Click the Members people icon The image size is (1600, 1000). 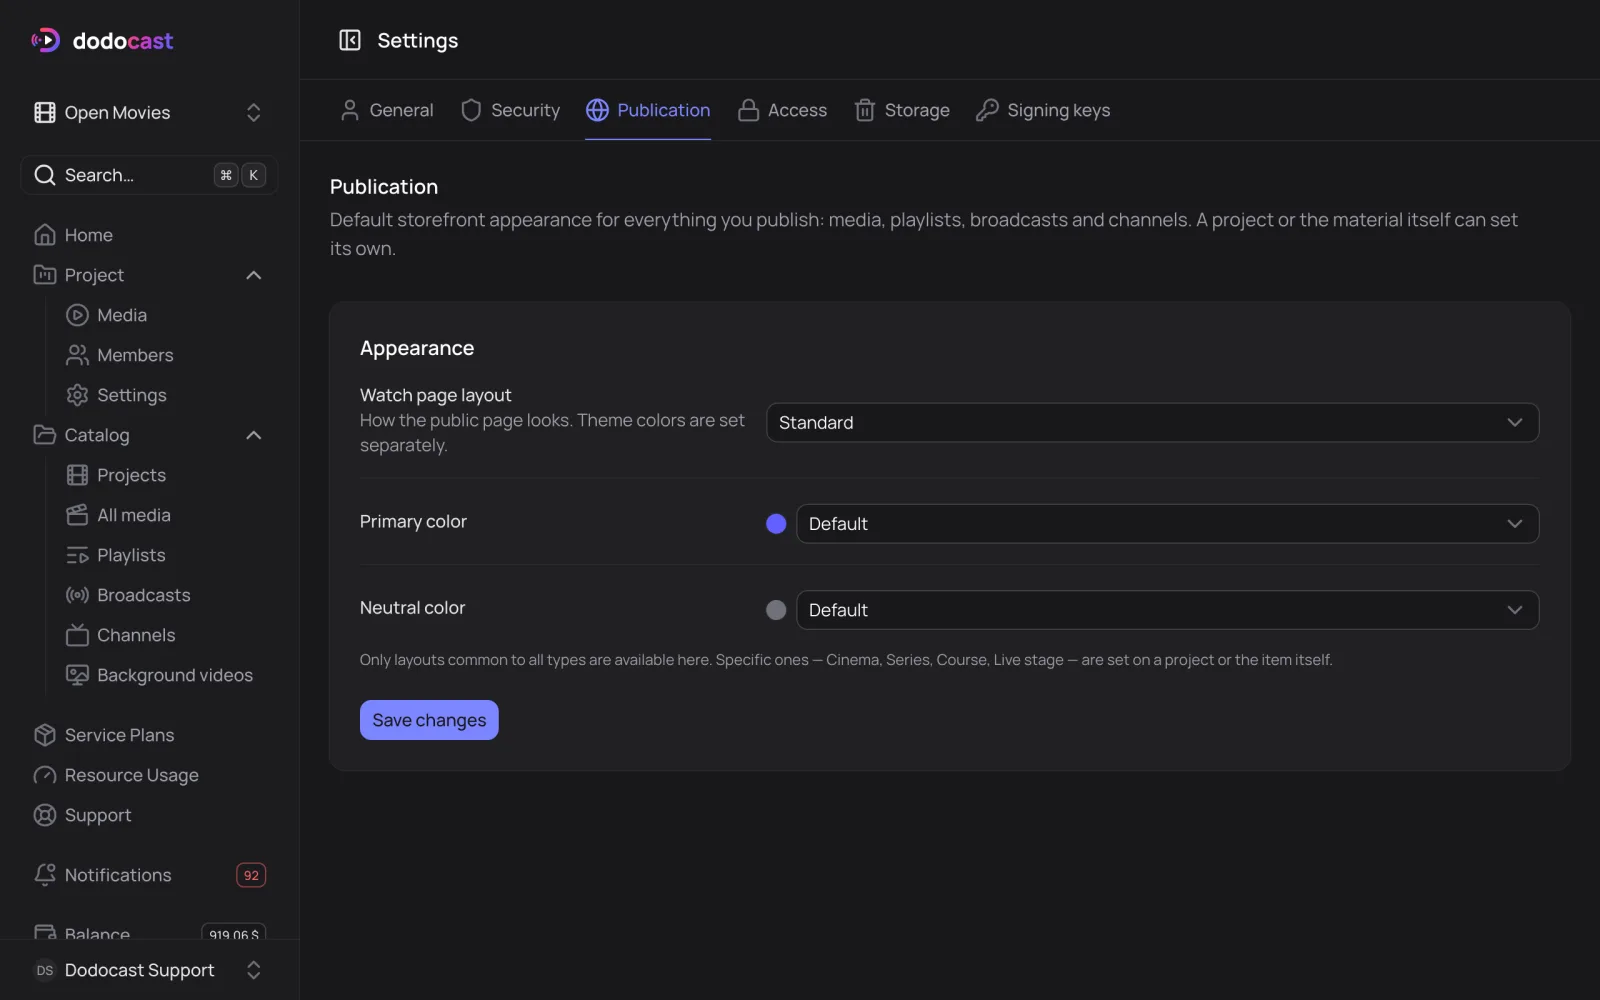click(x=77, y=355)
